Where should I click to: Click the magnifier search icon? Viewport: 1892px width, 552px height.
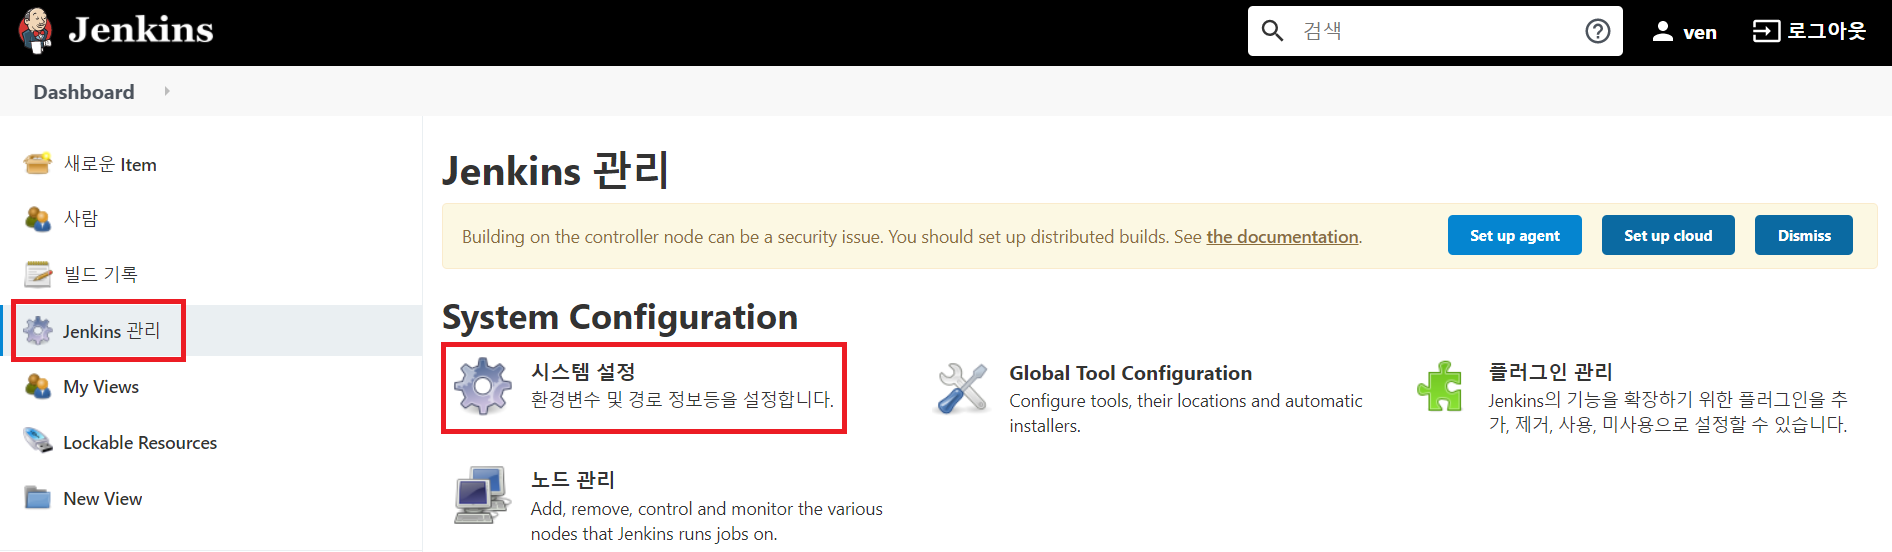pyautogui.click(x=1272, y=31)
